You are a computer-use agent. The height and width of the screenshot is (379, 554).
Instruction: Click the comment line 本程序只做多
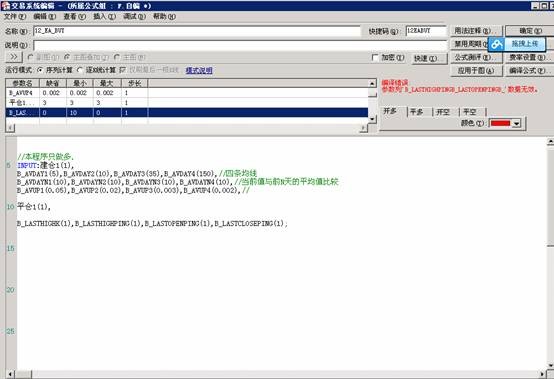46,156
